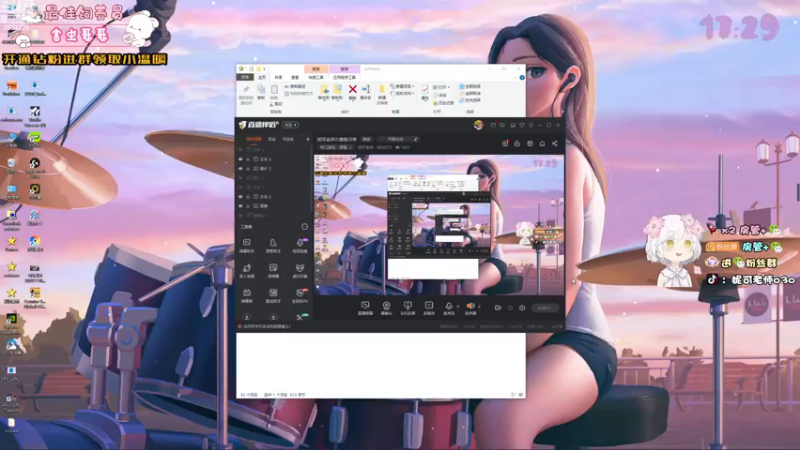Click the Paste icon in Explorer ribbon
The height and width of the screenshot is (450, 800).
(274, 90)
